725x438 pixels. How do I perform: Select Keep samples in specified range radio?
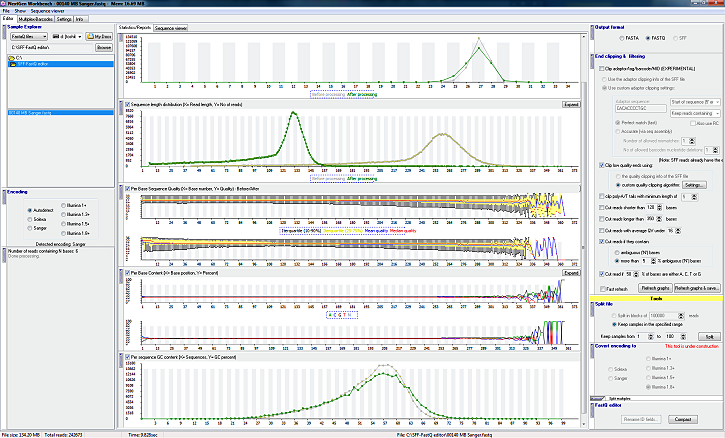click(x=614, y=324)
